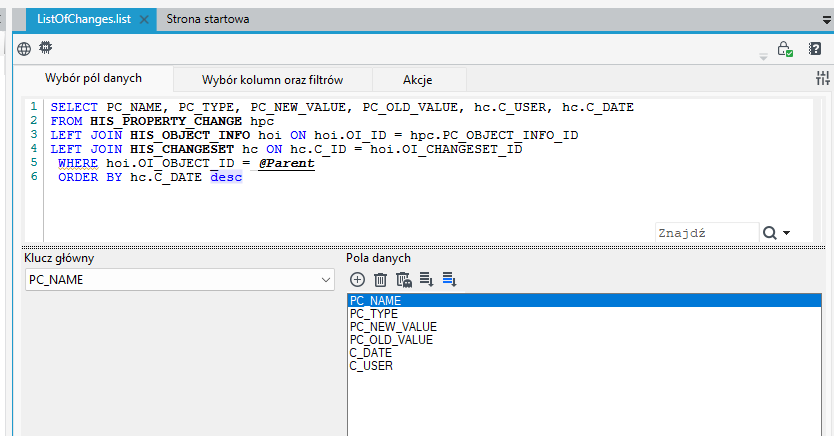Screen dimensions: 834x436
Task: Click line number 3 in the editor gutter
Action: click(x=34, y=134)
